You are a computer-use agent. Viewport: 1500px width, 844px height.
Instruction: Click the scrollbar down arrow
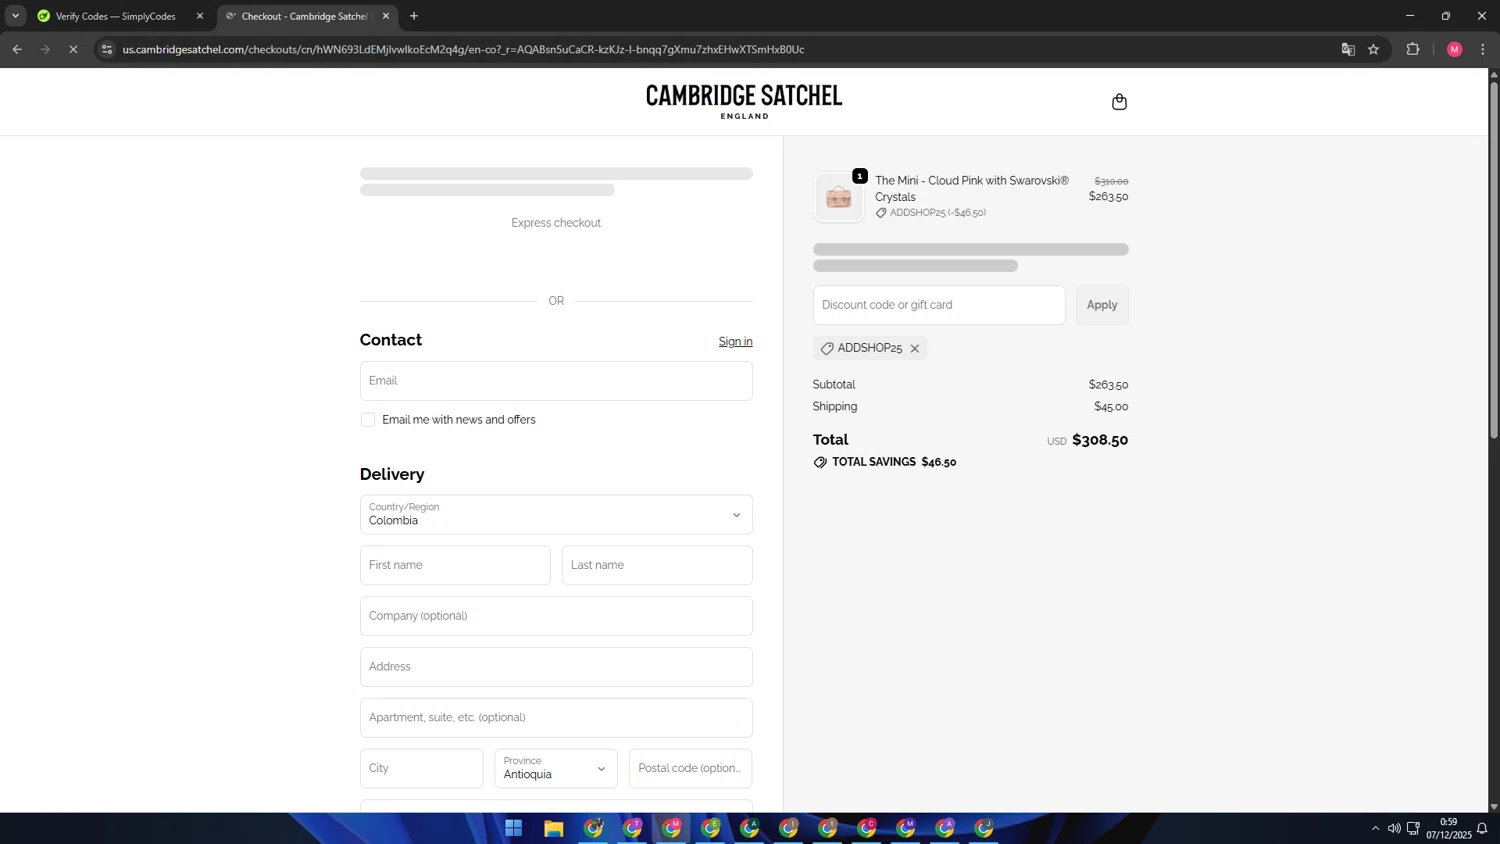(x=1494, y=806)
